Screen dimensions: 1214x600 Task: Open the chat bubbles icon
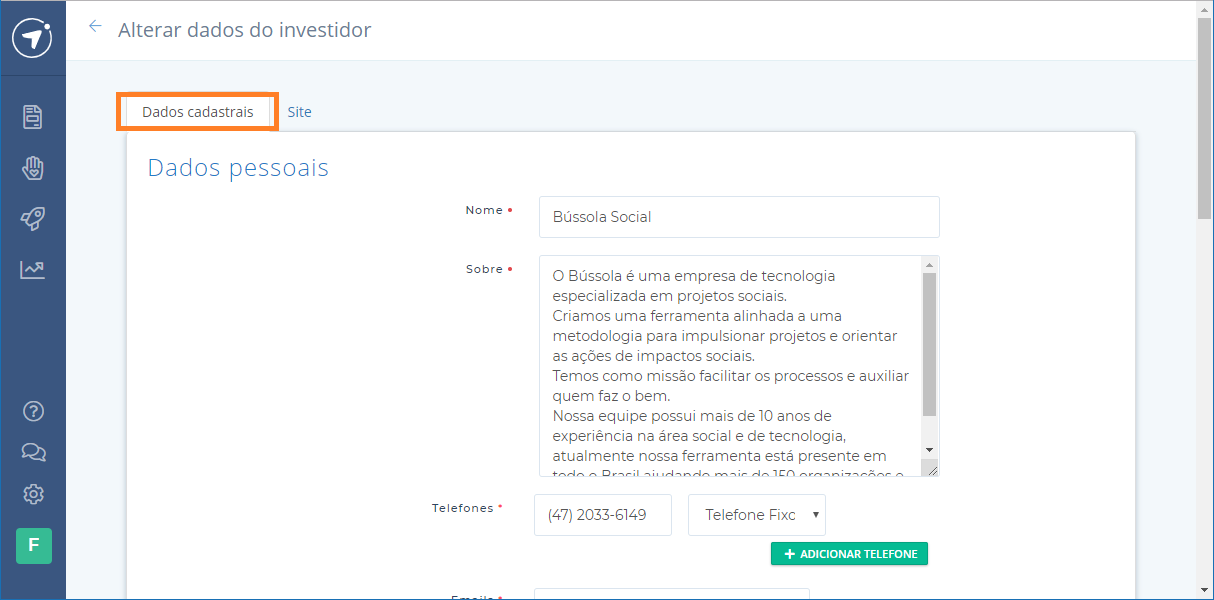(33, 453)
